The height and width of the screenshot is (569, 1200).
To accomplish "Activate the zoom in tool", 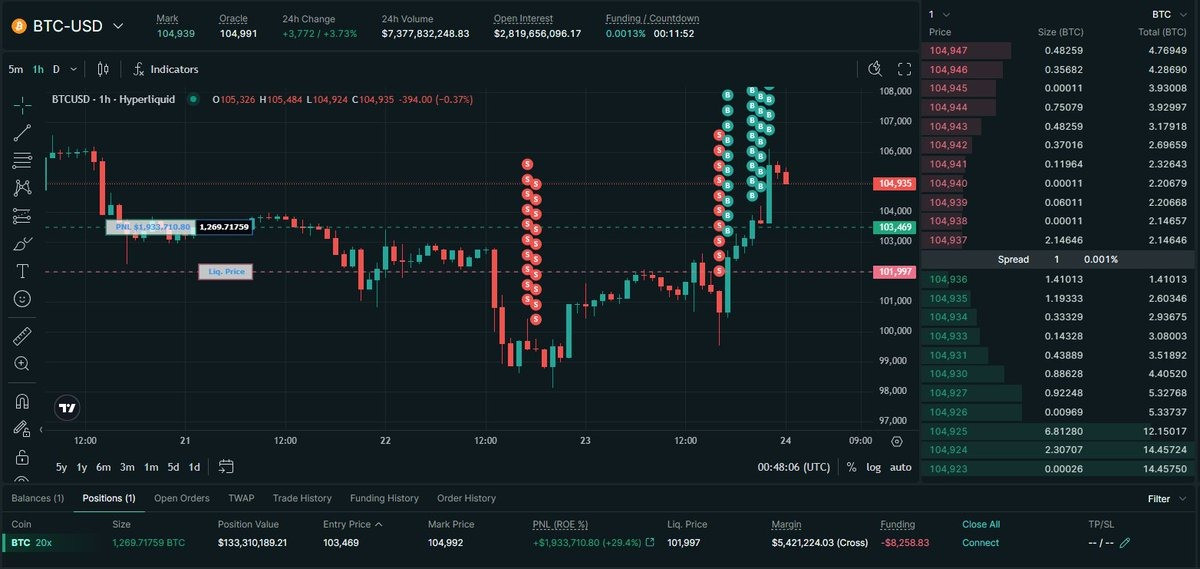I will 22,363.
